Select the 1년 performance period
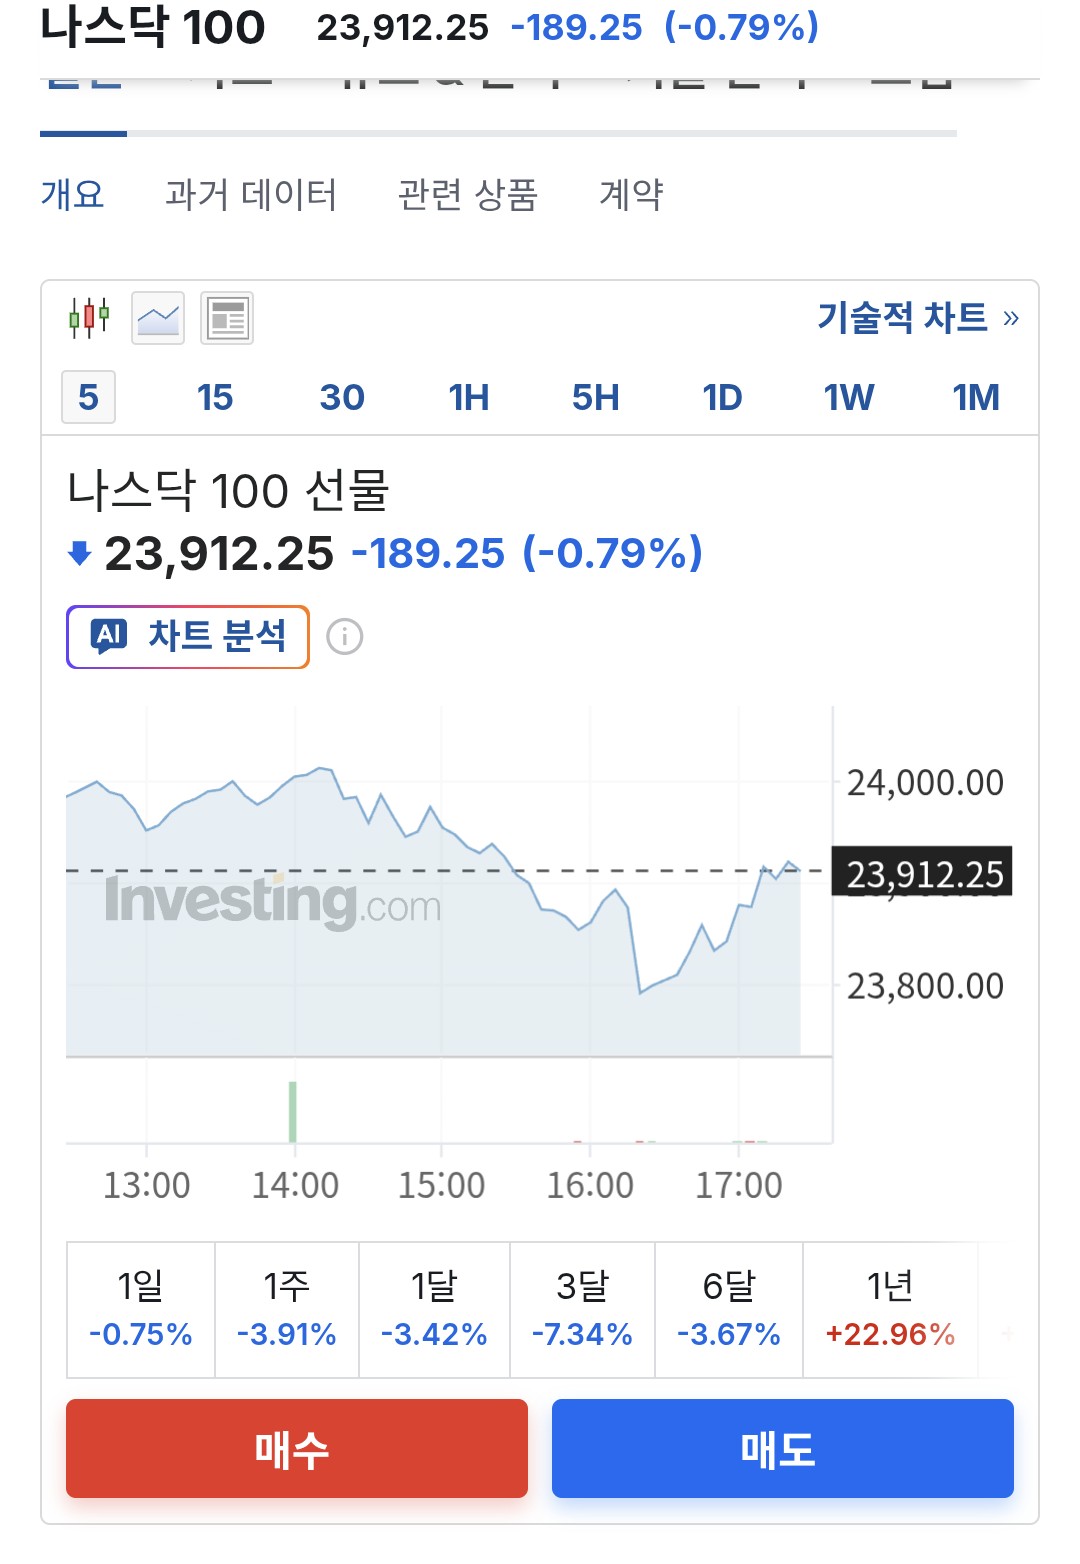Screen dimensions: 1080x1564 pyautogui.click(x=890, y=1309)
